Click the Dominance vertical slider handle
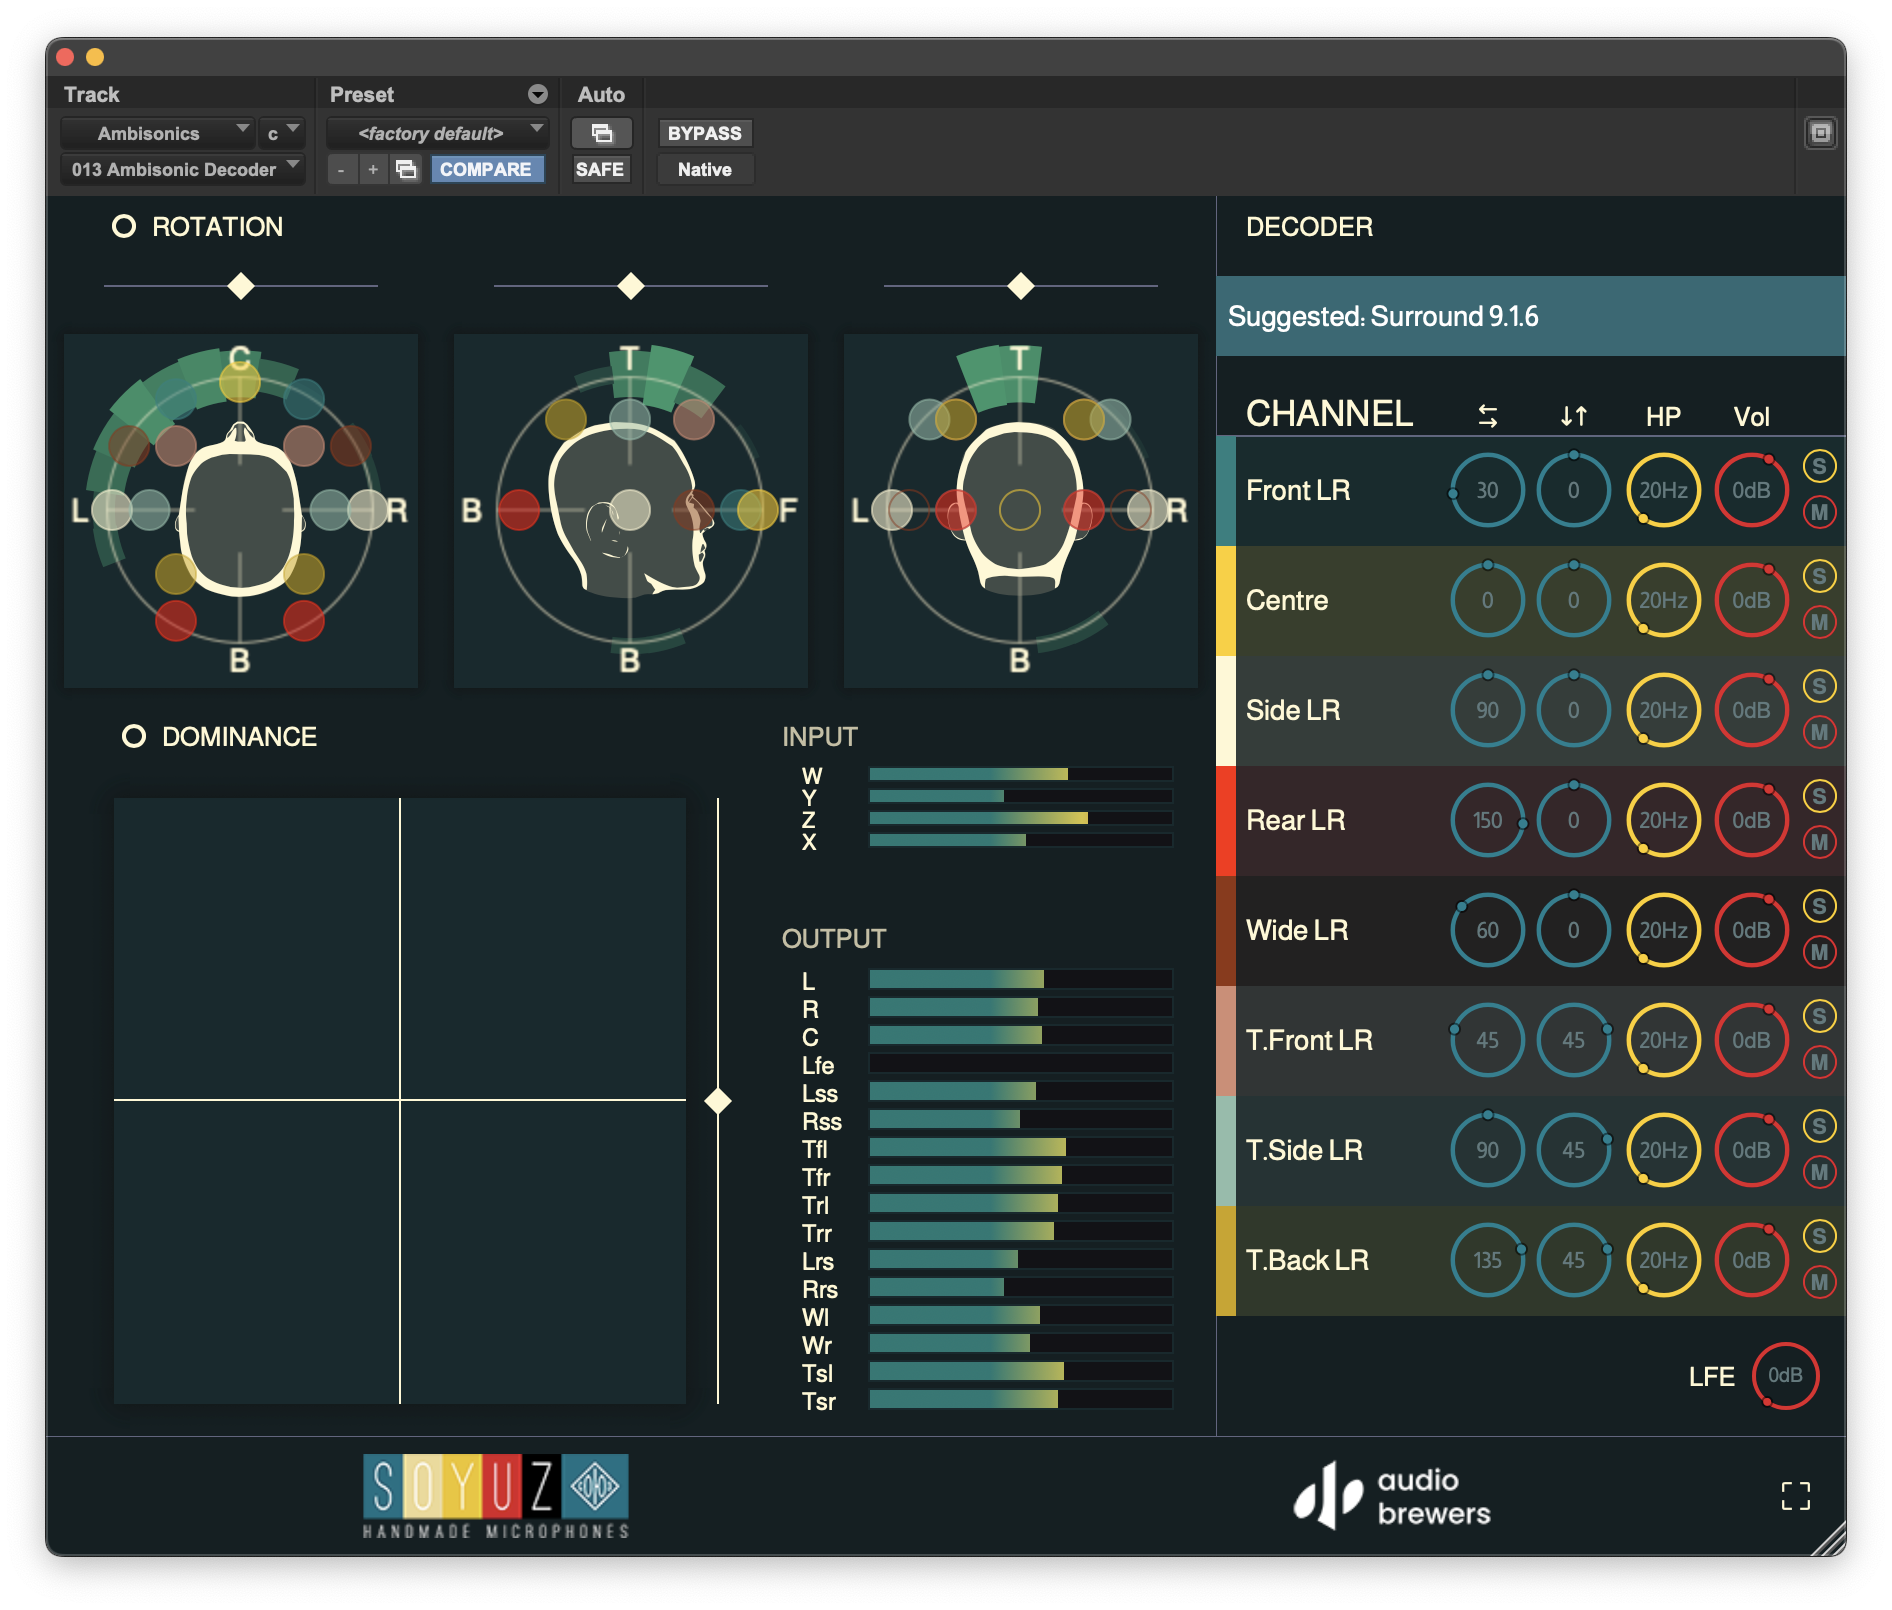This screenshot has width=1892, height=1610. click(718, 1101)
